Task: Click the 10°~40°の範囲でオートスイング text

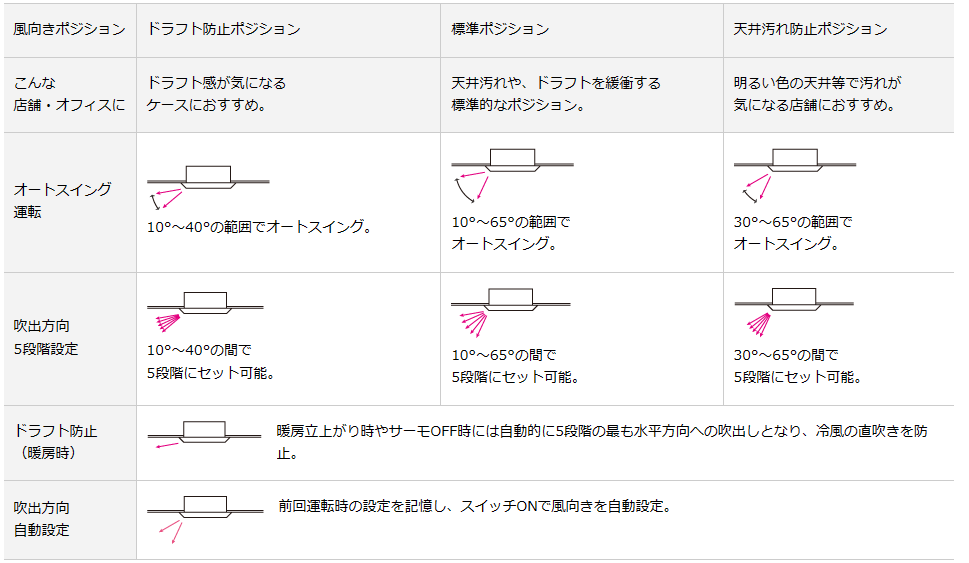Action: coord(260,227)
